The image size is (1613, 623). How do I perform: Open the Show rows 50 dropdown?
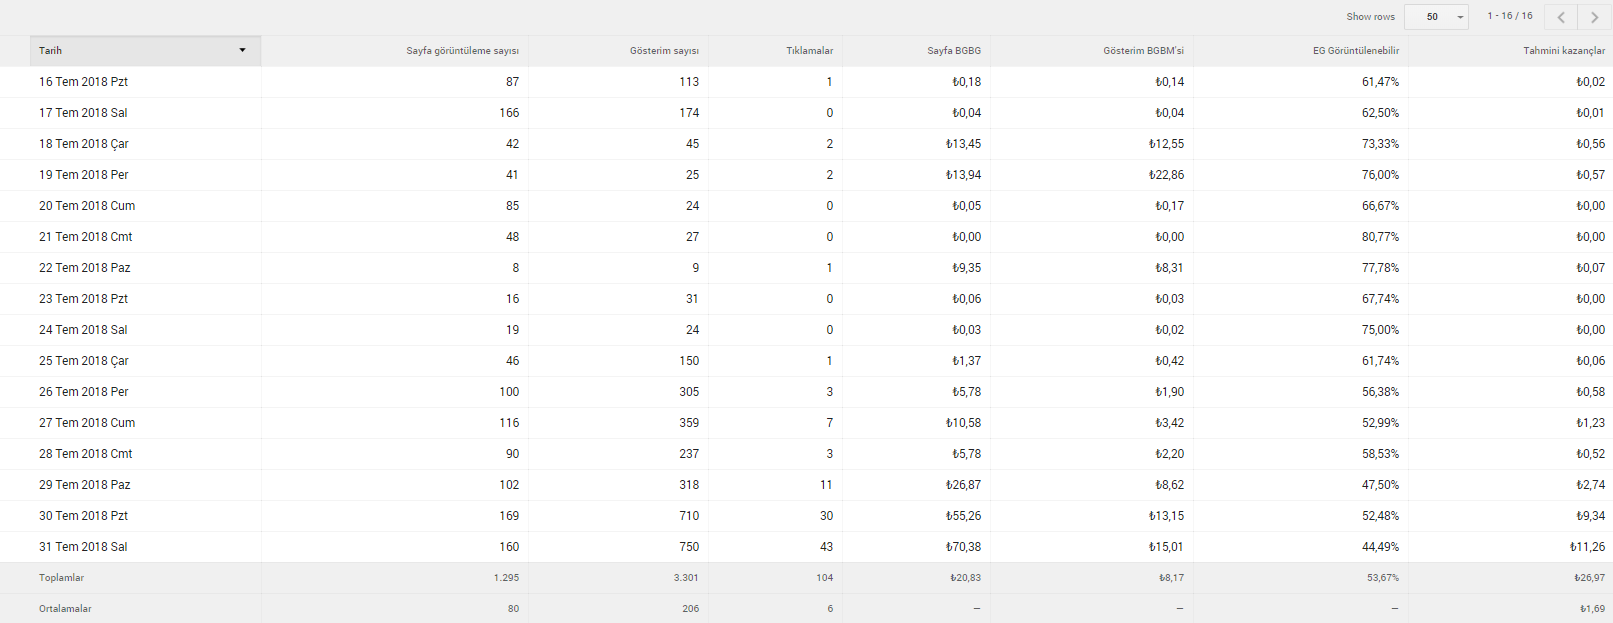(x=1436, y=17)
